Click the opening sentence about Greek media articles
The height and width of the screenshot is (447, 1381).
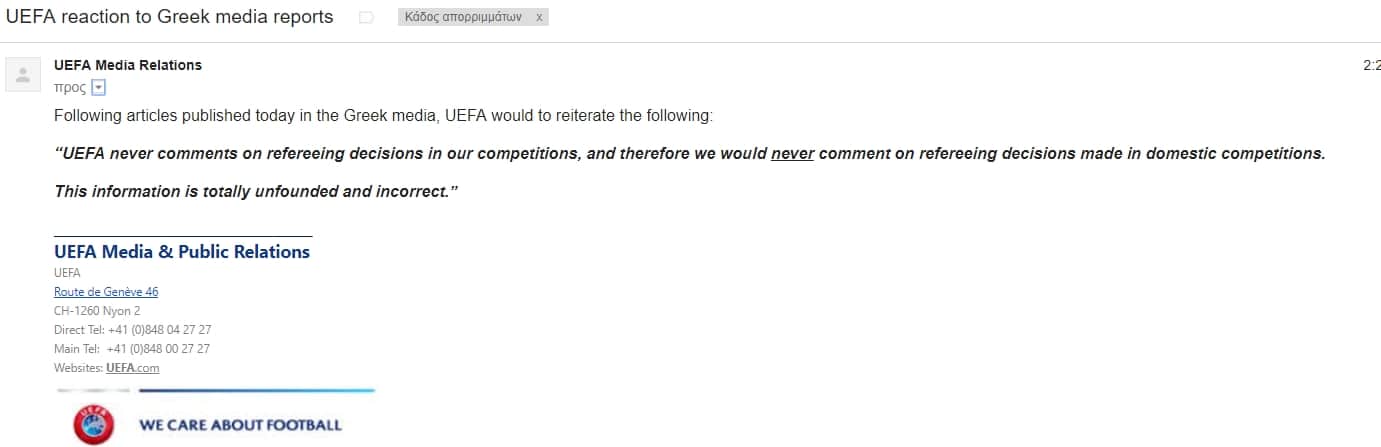tap(384, 116)
